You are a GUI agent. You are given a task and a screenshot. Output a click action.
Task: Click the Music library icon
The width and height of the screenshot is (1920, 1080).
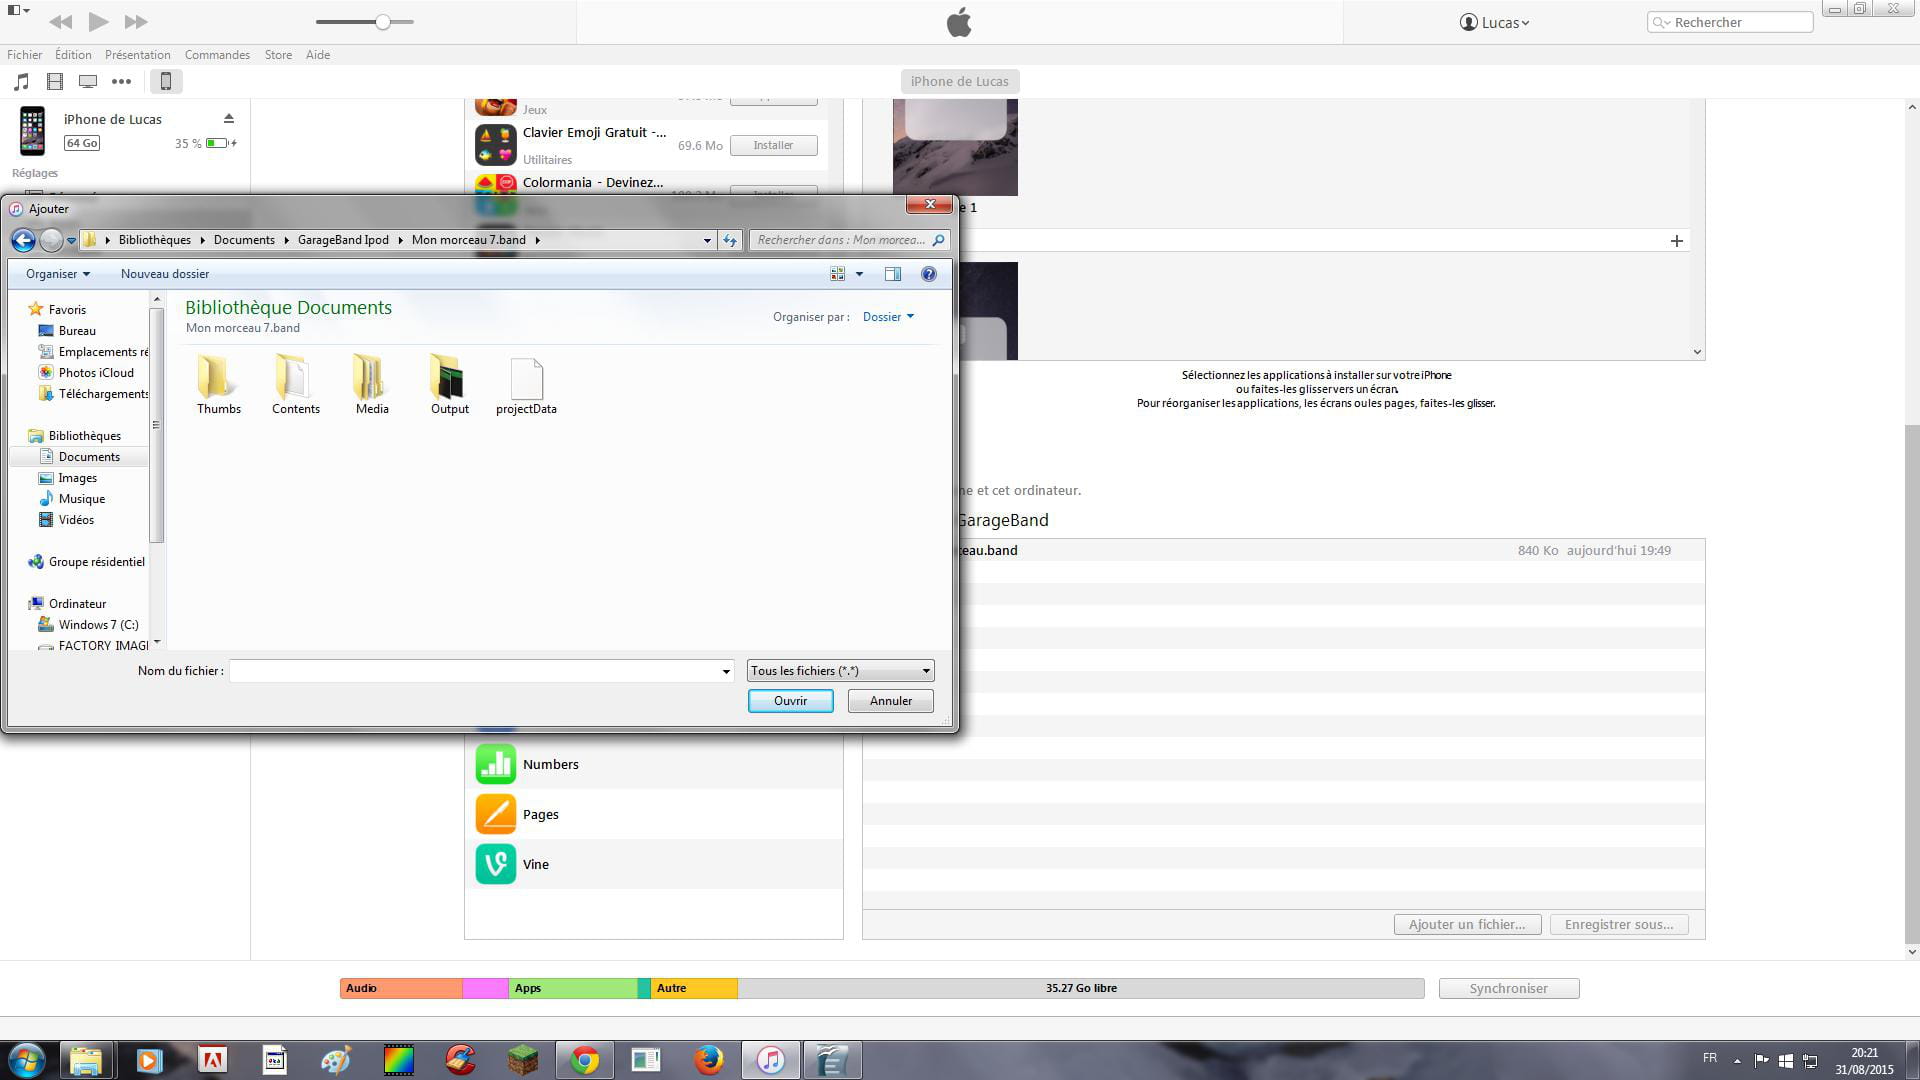coord(22,82)
